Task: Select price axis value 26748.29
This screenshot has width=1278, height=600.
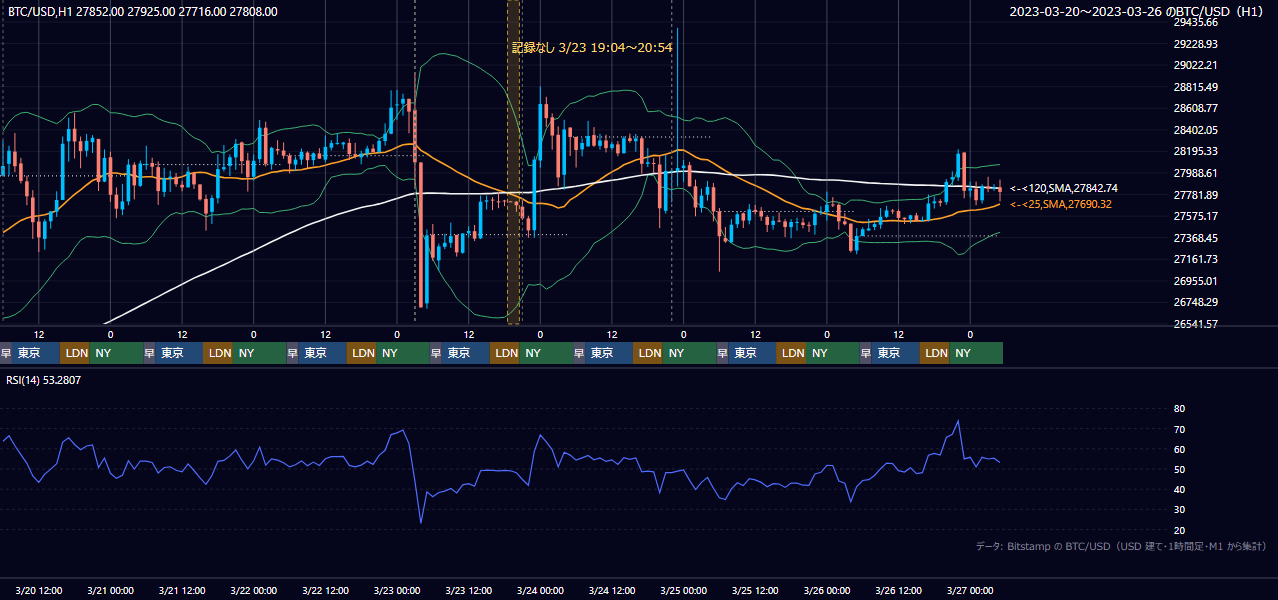Action: click(x=1195, y=302)
